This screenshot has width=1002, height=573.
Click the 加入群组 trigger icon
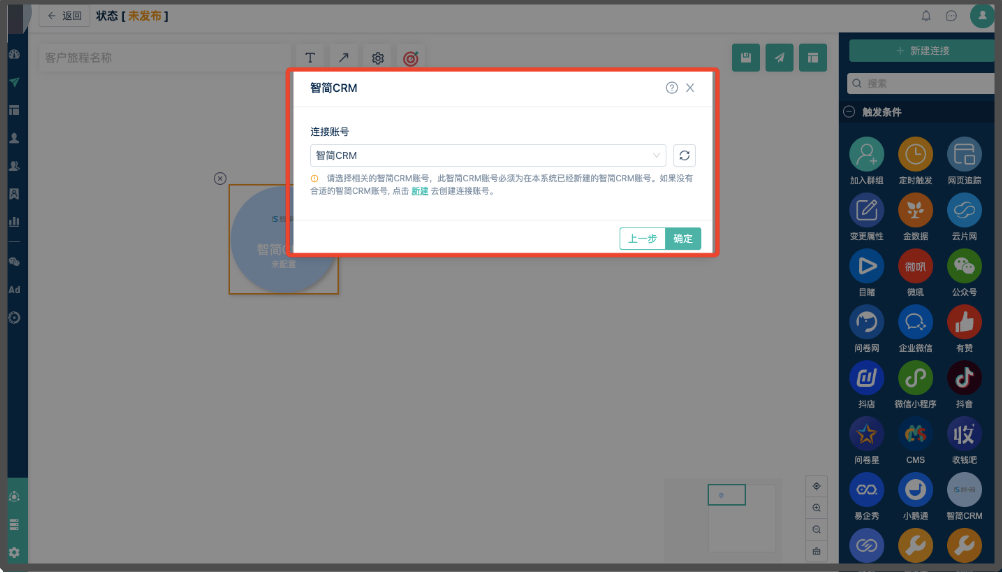click(867, 154)
